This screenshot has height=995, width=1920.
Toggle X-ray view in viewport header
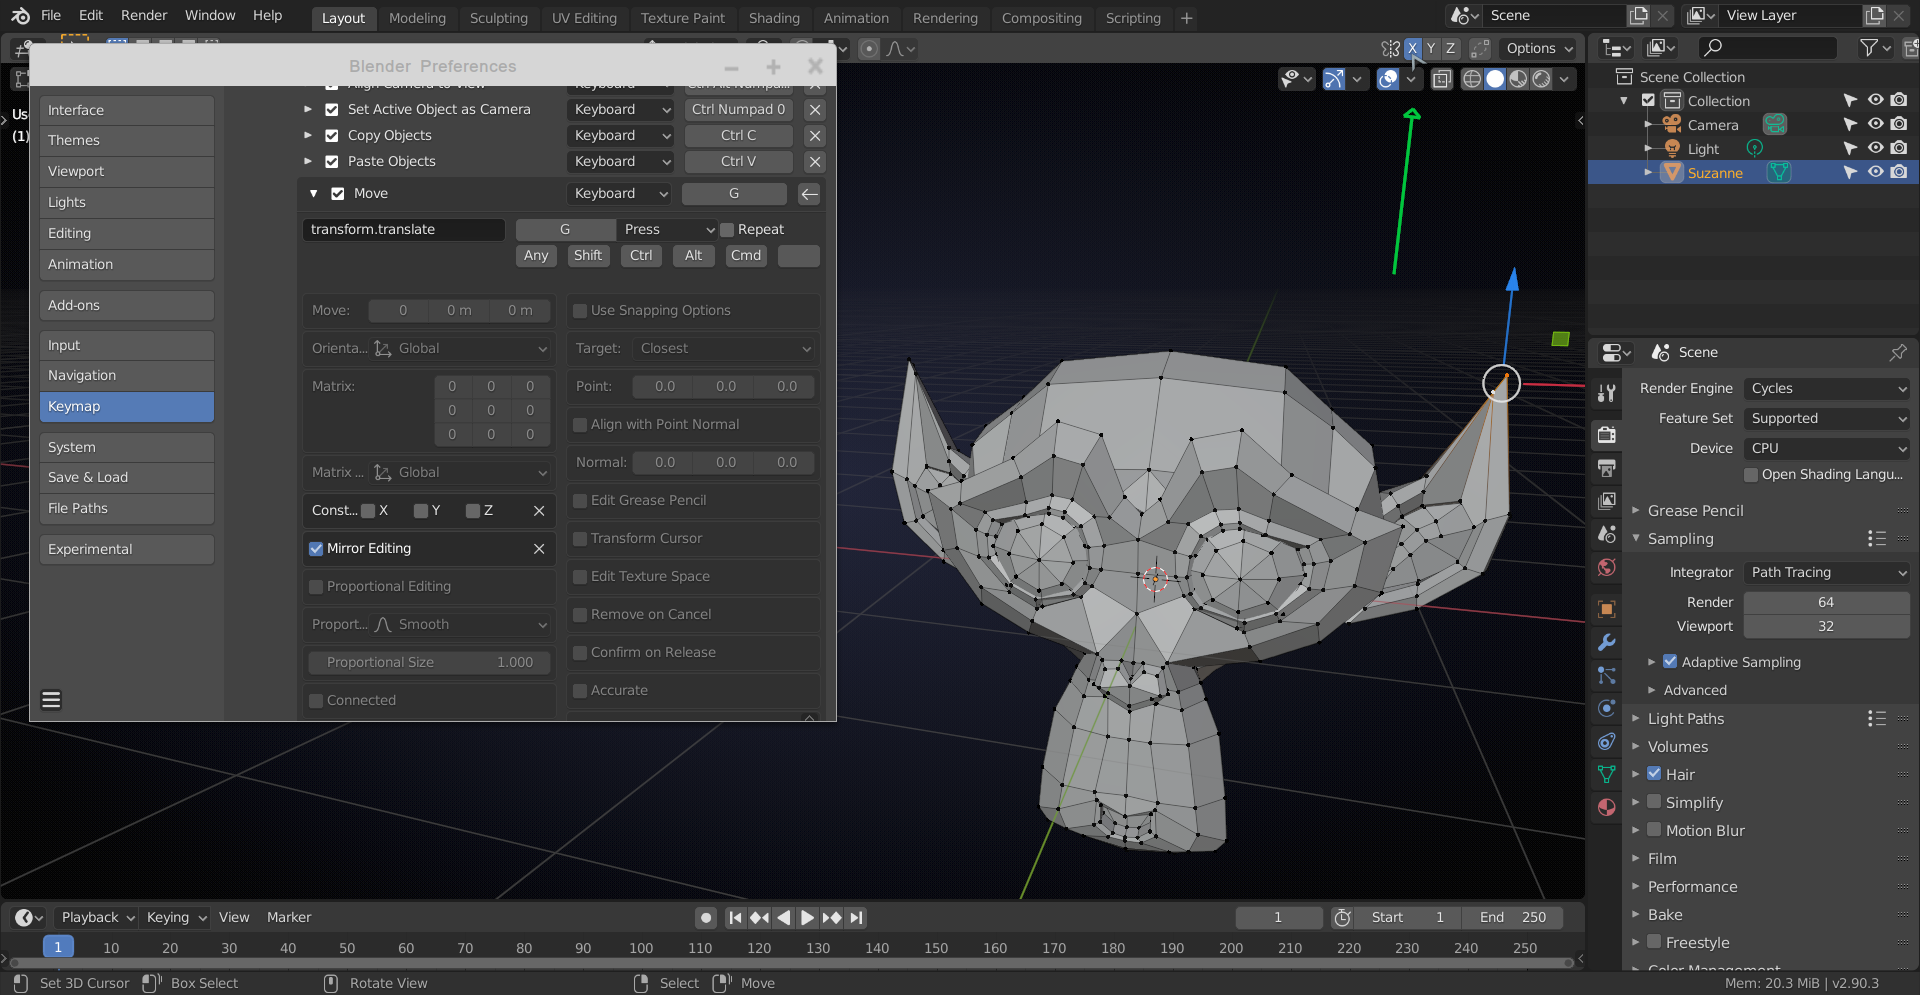[x=1441, y=79]
